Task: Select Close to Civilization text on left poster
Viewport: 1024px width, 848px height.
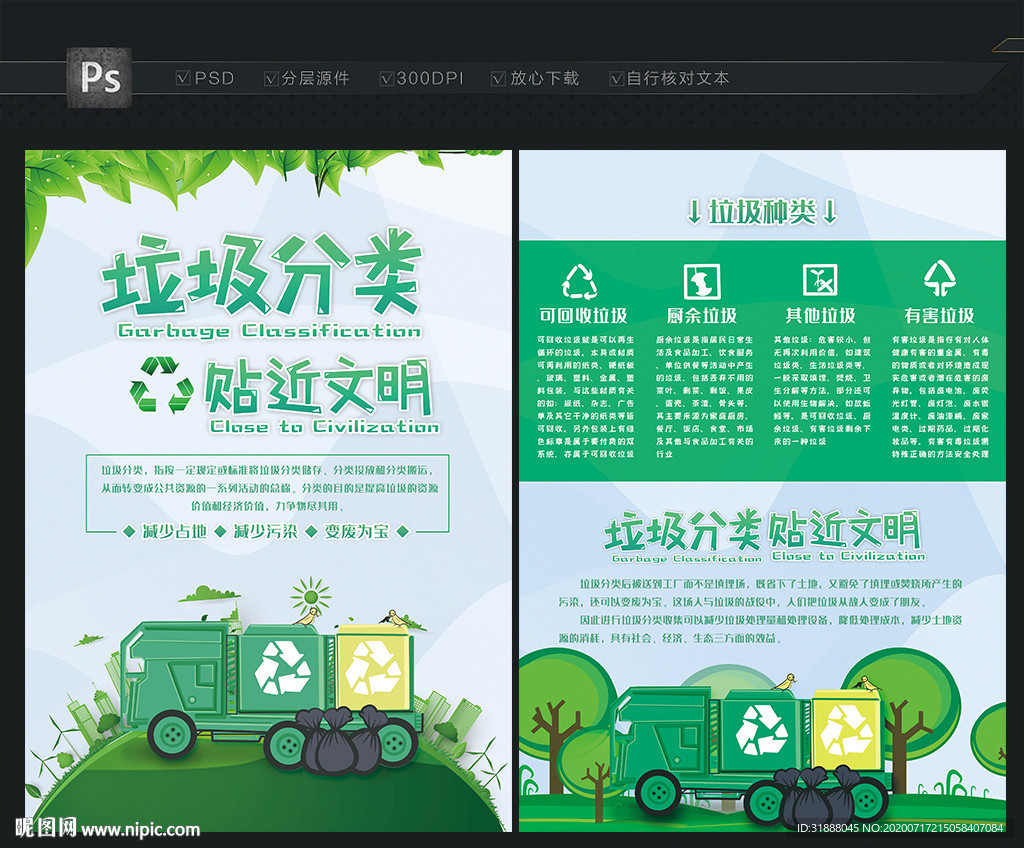Action: pyautogui.click(x=325, y=426)
